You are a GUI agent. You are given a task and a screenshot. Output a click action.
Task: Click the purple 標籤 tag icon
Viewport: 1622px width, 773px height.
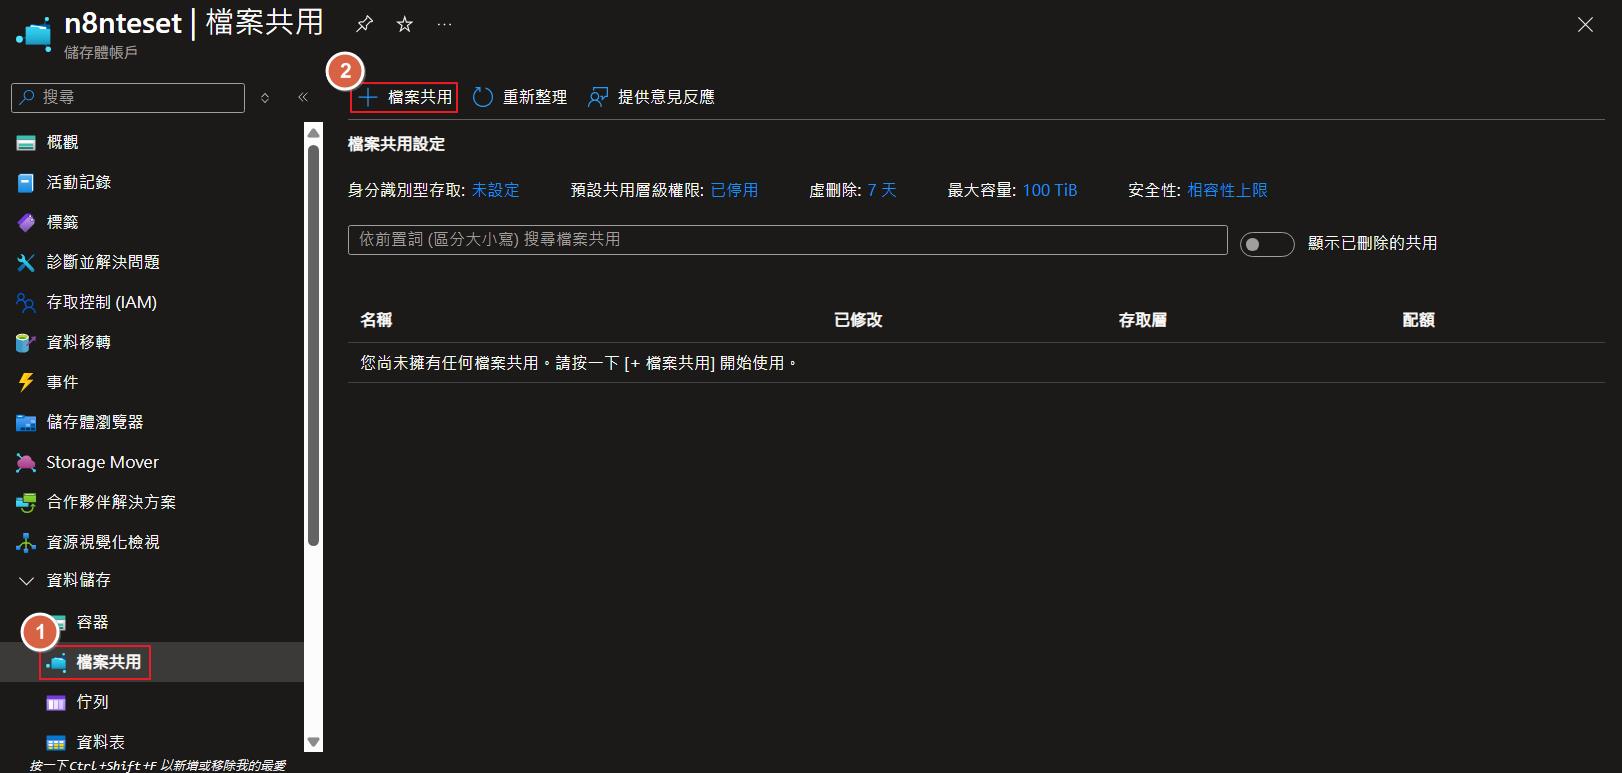pos(26,223)
